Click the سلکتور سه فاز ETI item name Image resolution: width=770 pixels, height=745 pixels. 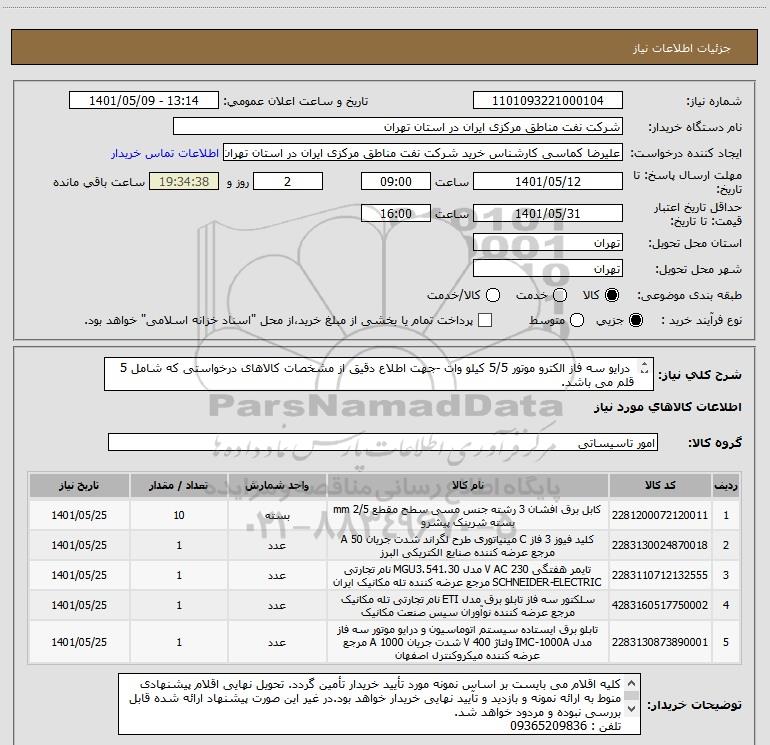(468, 606)
